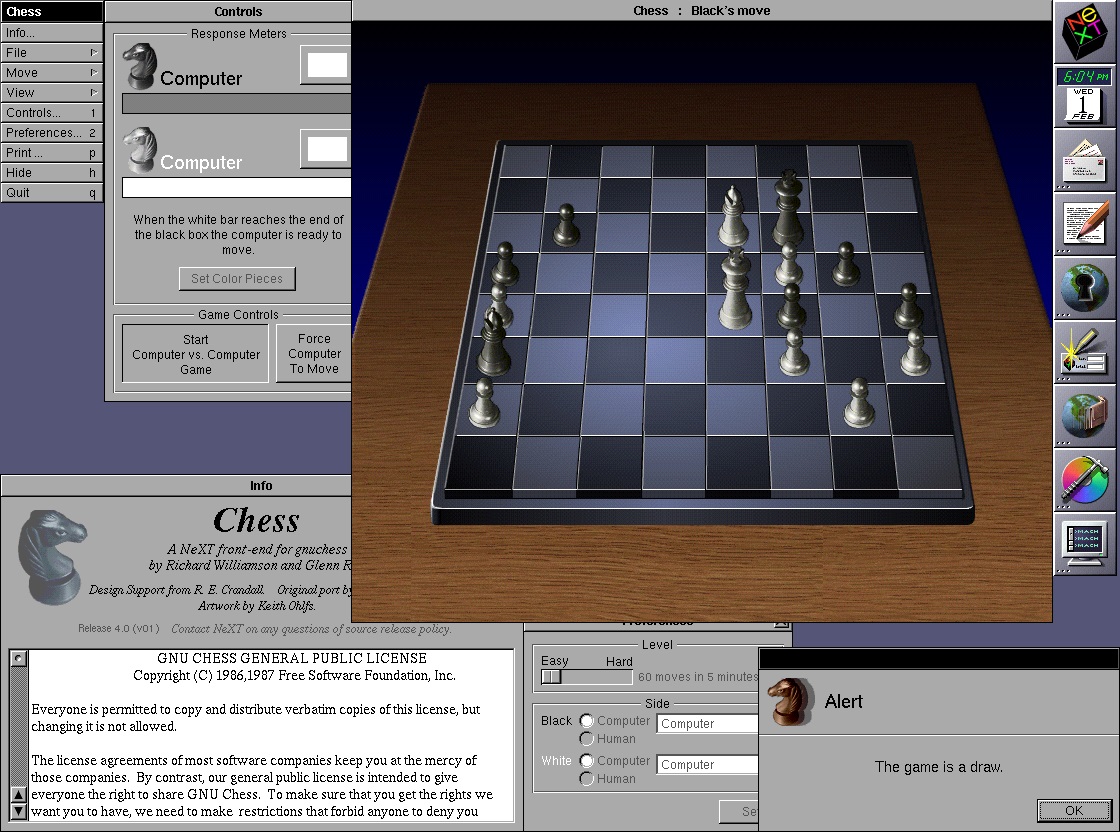Expand the View submenu
This screenshot has height=832, width=1120.
click(51, 93)
